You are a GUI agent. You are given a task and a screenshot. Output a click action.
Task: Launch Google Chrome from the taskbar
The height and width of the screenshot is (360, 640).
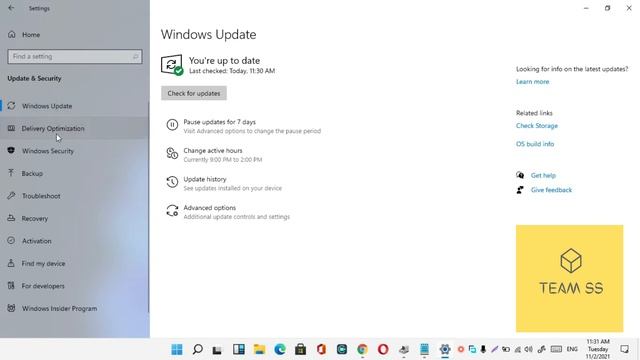[x=362, y=349]
